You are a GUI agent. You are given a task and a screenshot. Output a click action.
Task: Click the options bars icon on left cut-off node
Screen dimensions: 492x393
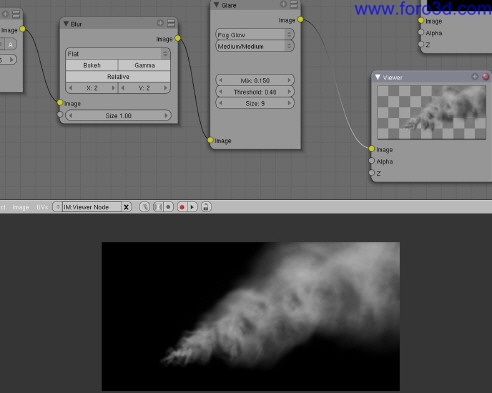pyautogui.click(x=16, y=14)
